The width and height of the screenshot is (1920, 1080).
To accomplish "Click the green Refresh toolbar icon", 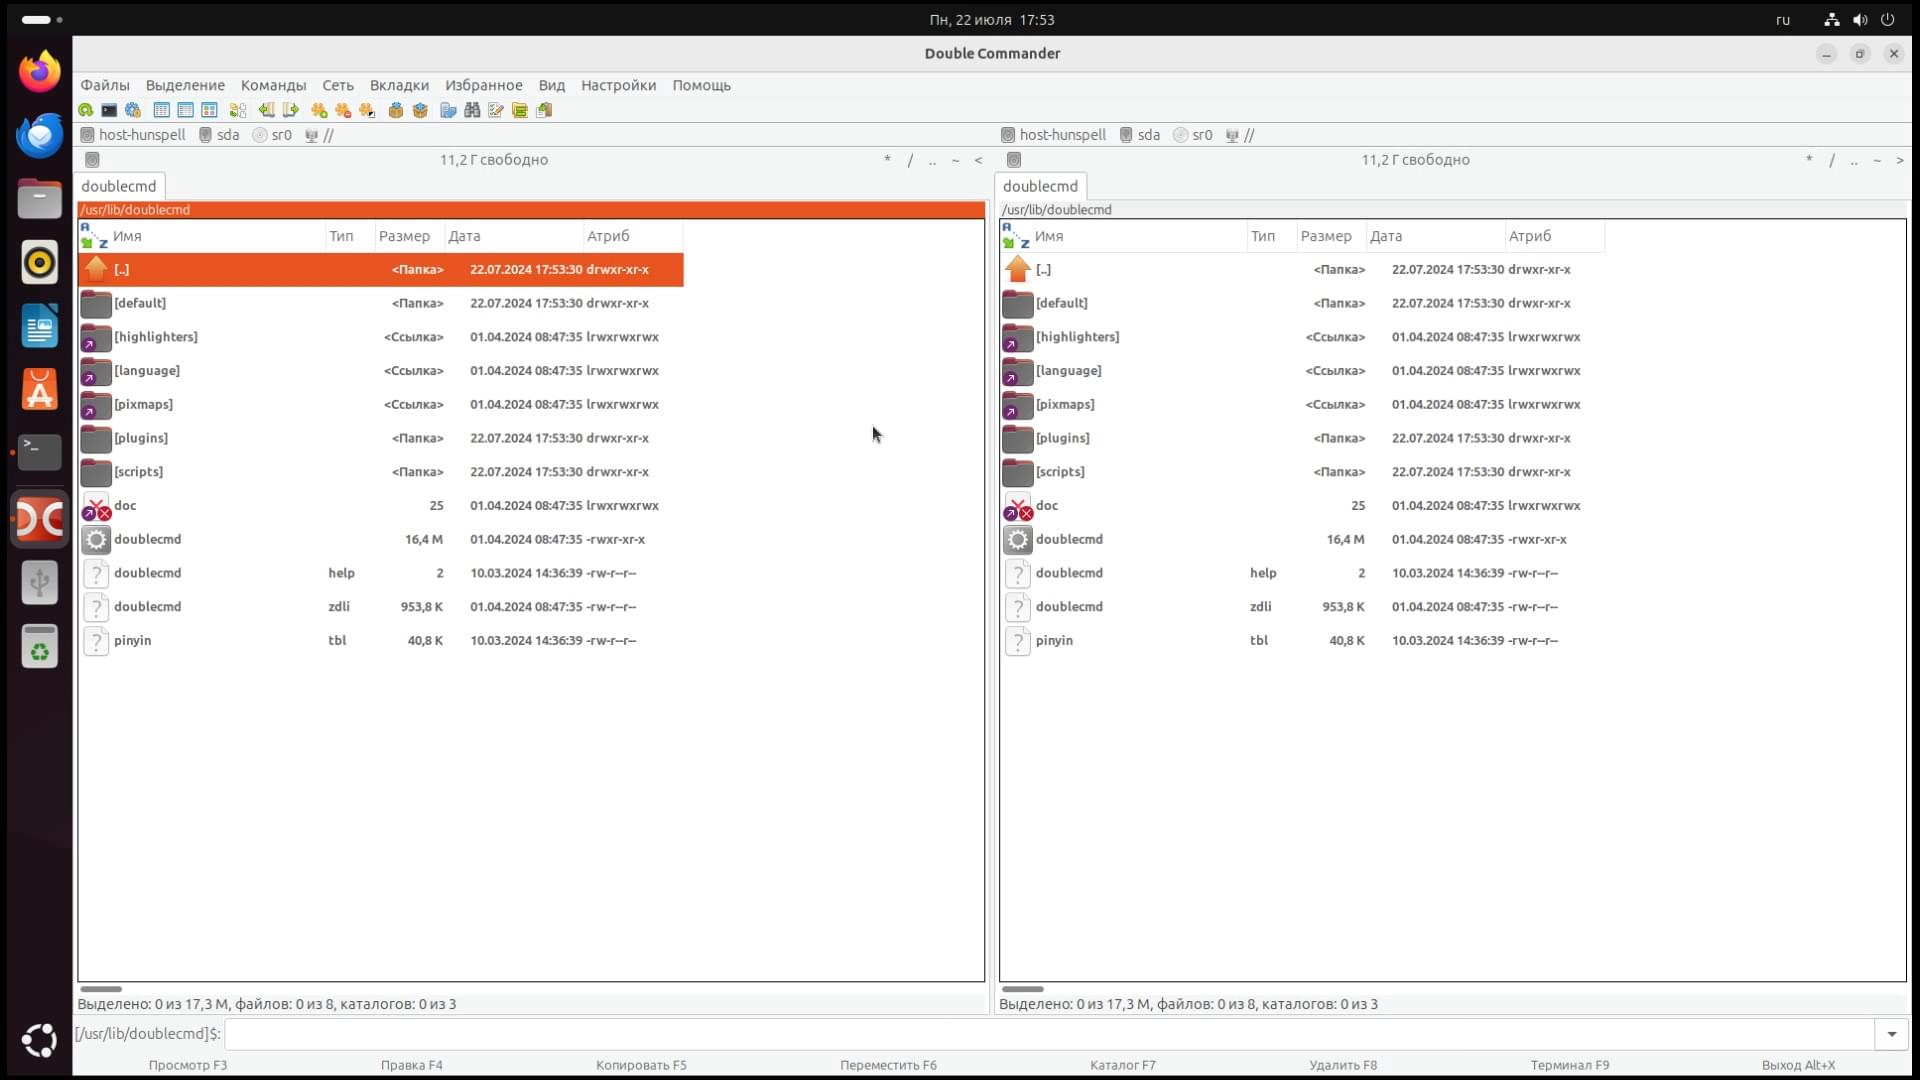I will [x=86, y=110].
